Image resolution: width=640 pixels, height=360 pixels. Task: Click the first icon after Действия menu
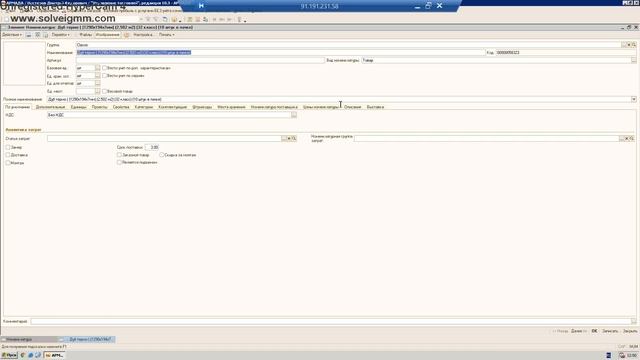29,35
